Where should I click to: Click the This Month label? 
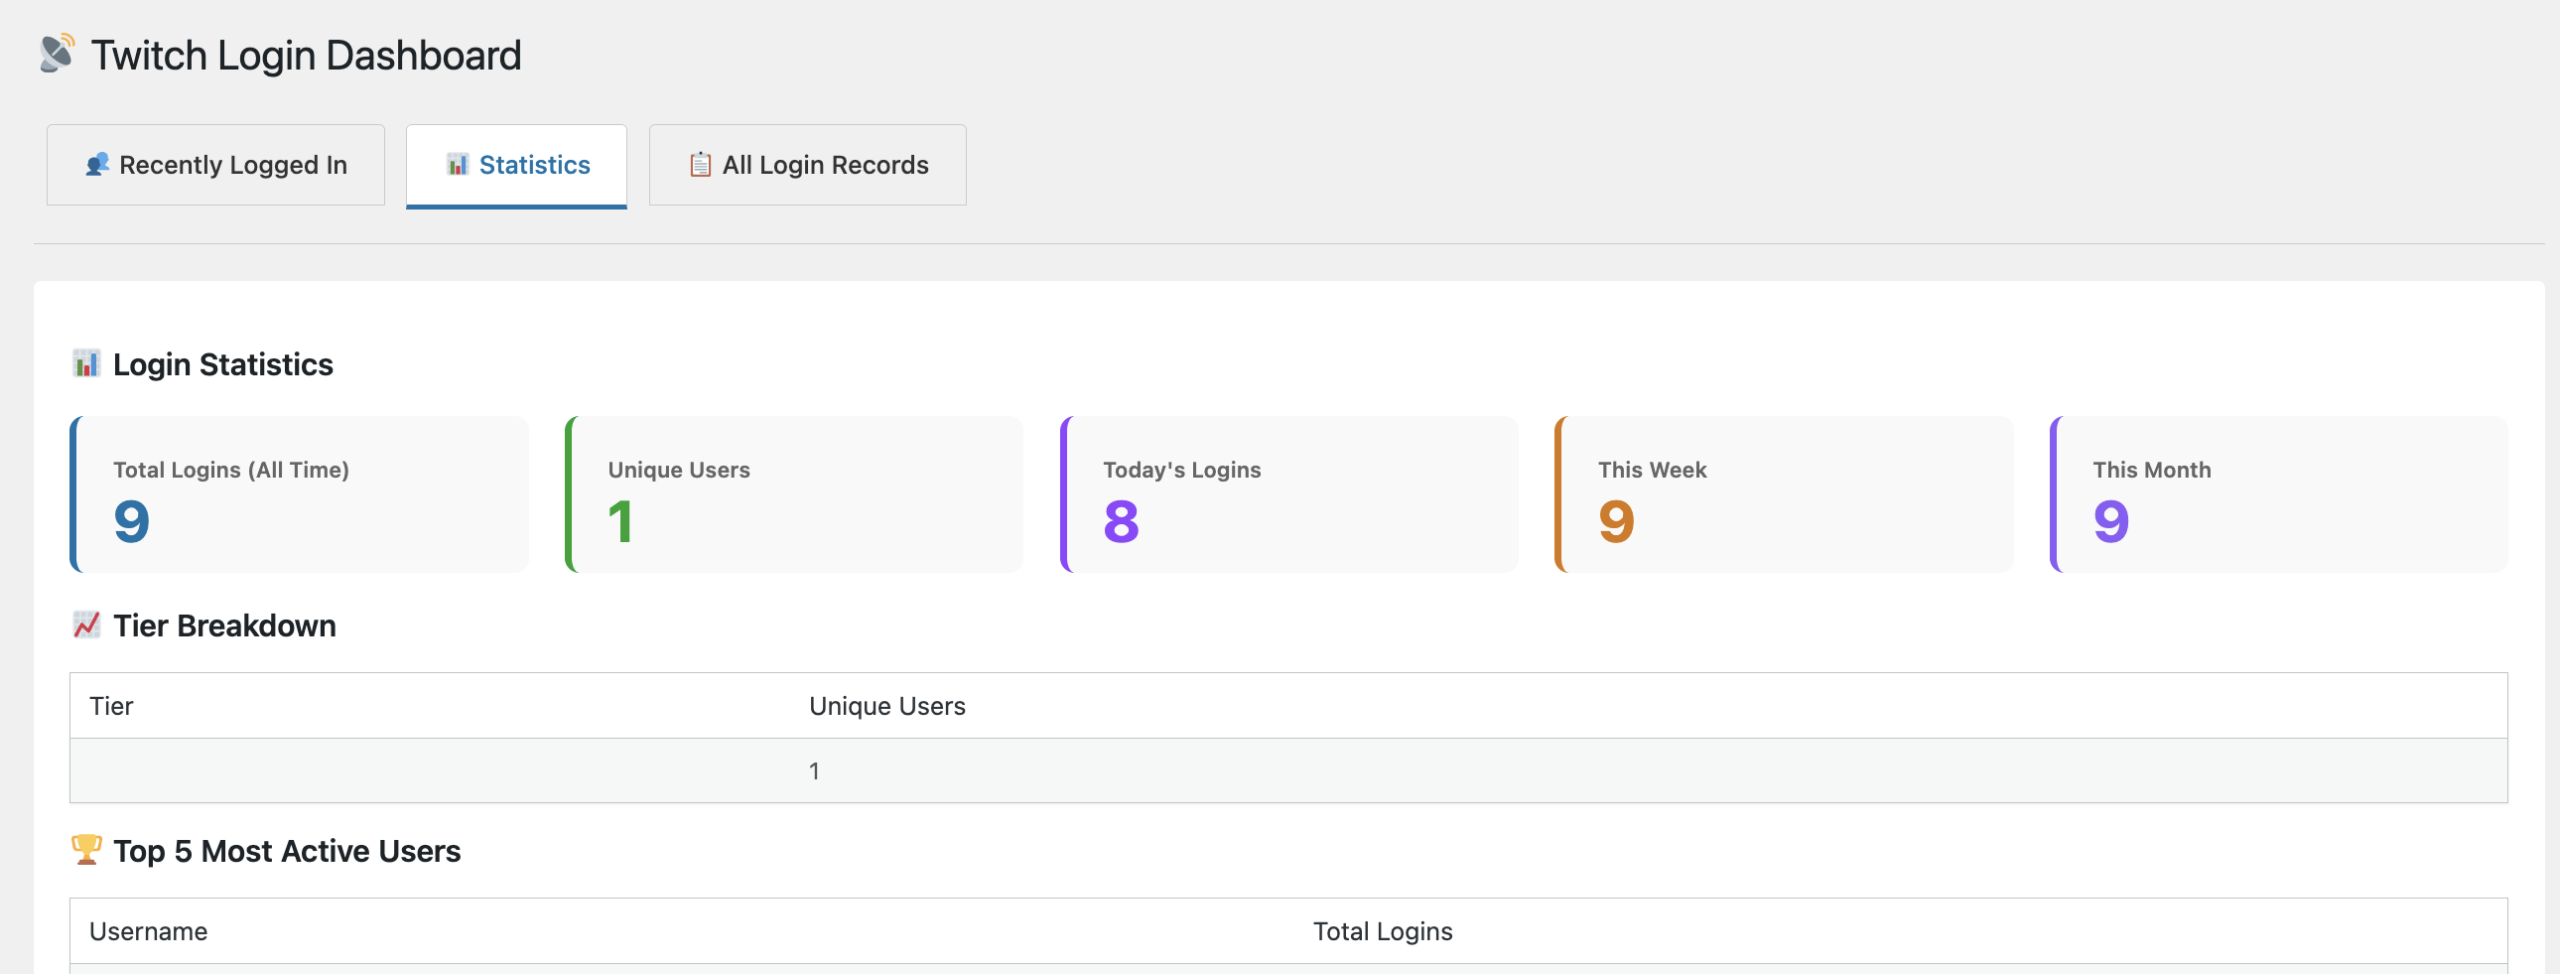(x=2152, y=470)
